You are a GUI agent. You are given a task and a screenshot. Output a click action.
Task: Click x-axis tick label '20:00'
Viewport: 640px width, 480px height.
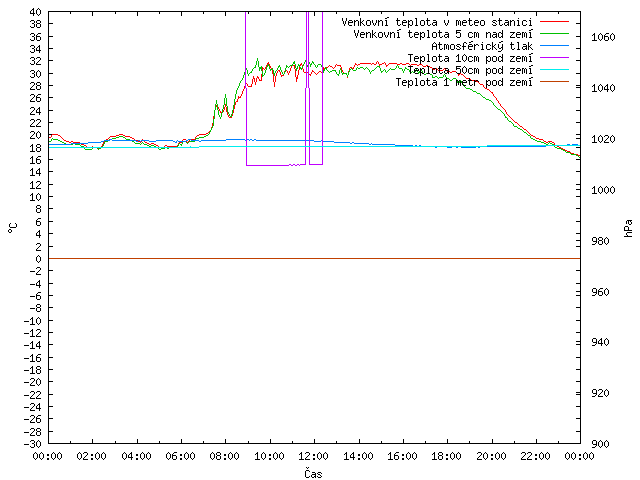(491, 456)
